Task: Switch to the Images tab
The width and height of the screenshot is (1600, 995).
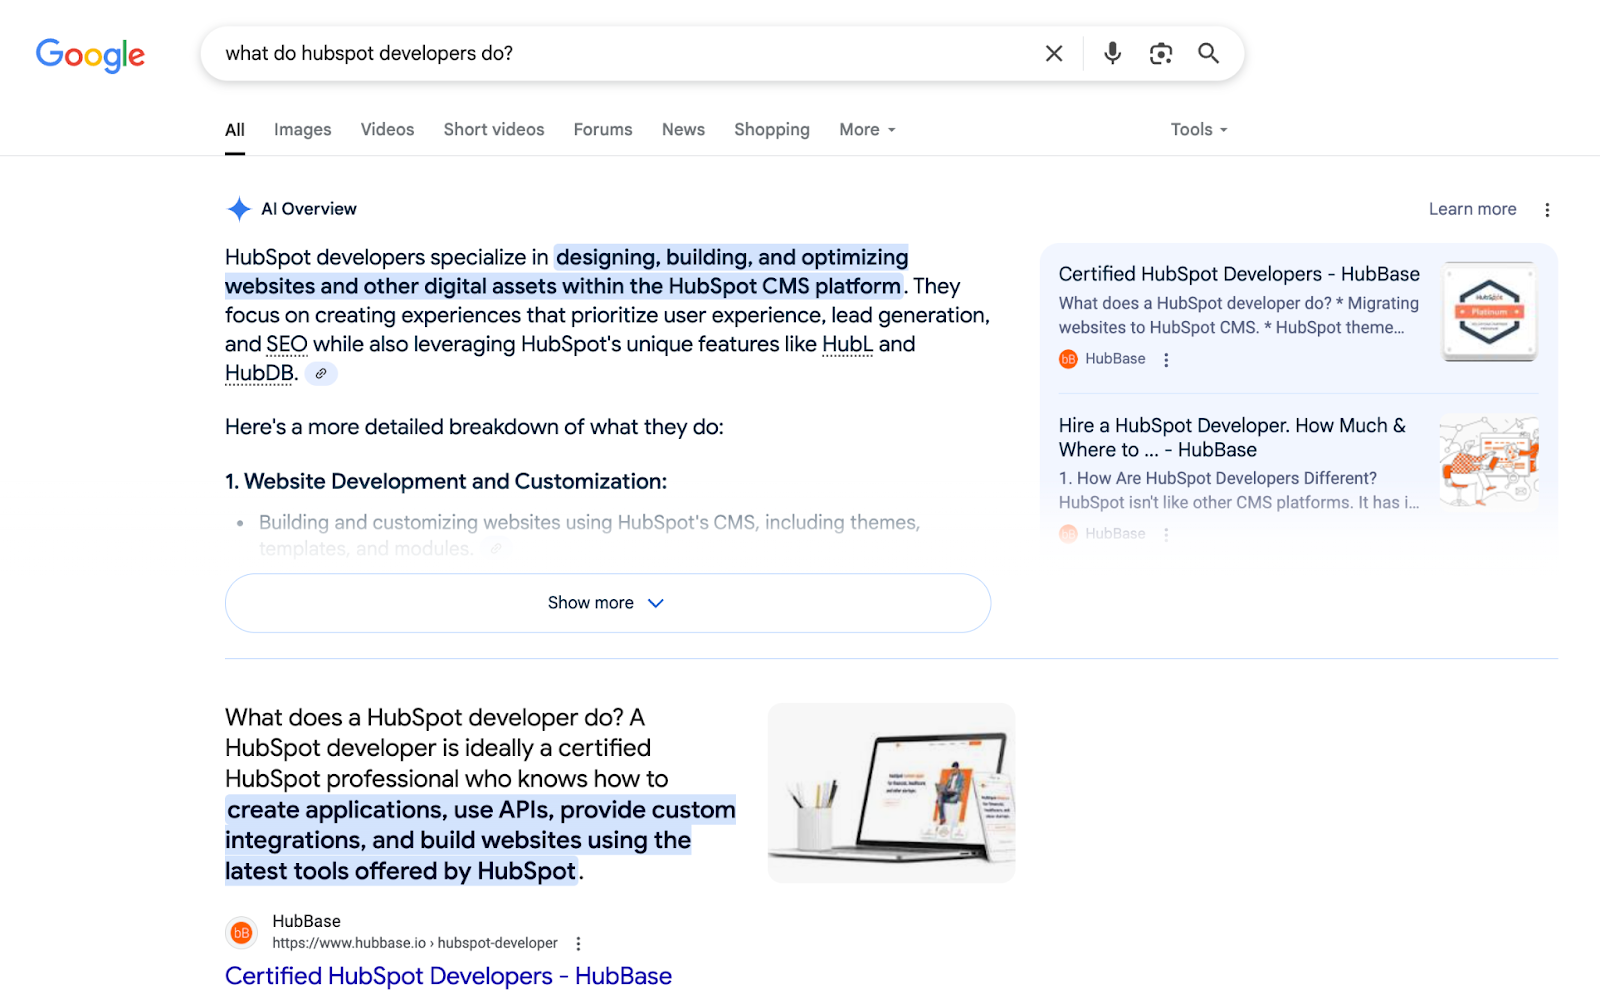Action: (x=302, y=130)
